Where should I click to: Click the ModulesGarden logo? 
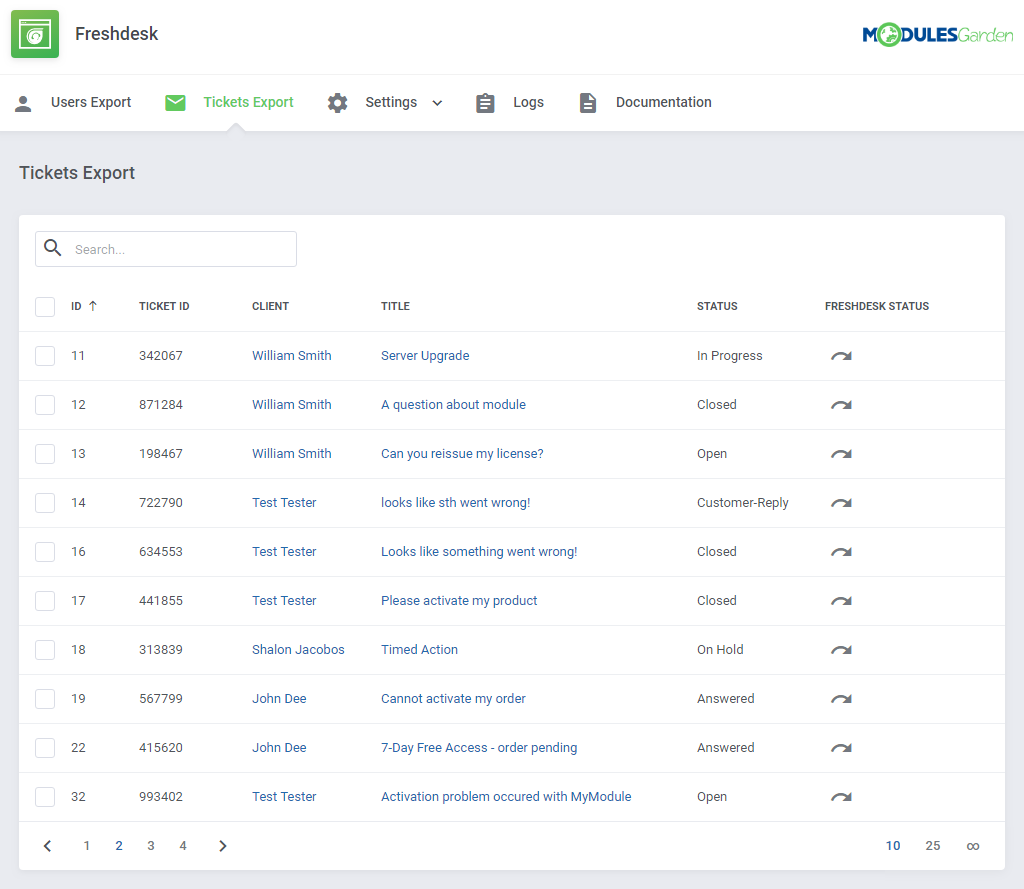click(937, 35)
